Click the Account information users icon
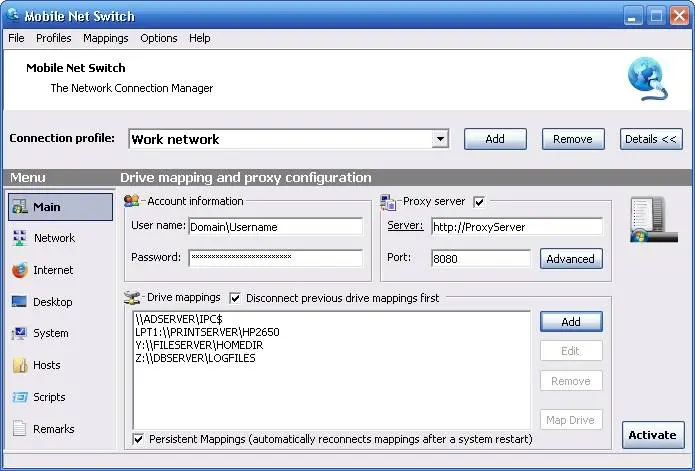The image size is (695, 471). (x=131, y=201)
